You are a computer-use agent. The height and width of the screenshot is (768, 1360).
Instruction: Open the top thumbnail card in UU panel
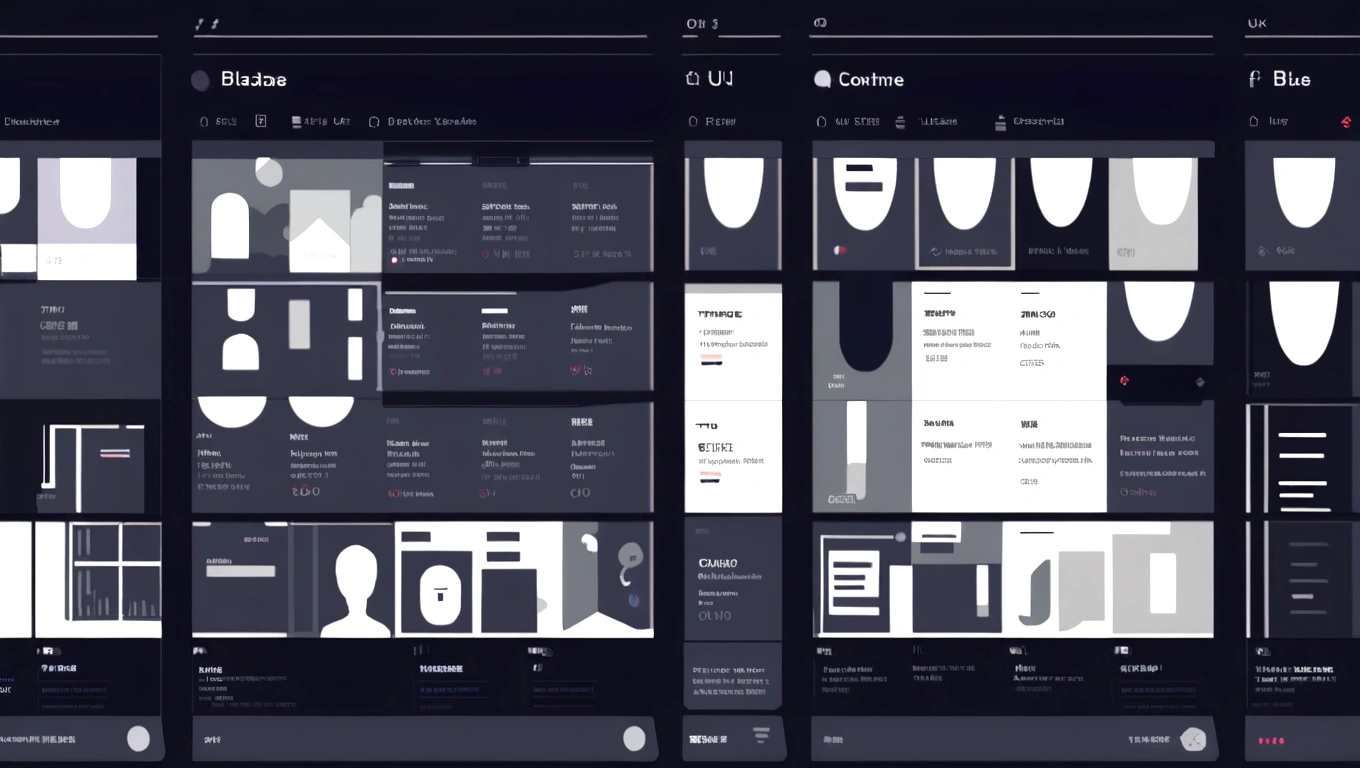coord(733,214)
